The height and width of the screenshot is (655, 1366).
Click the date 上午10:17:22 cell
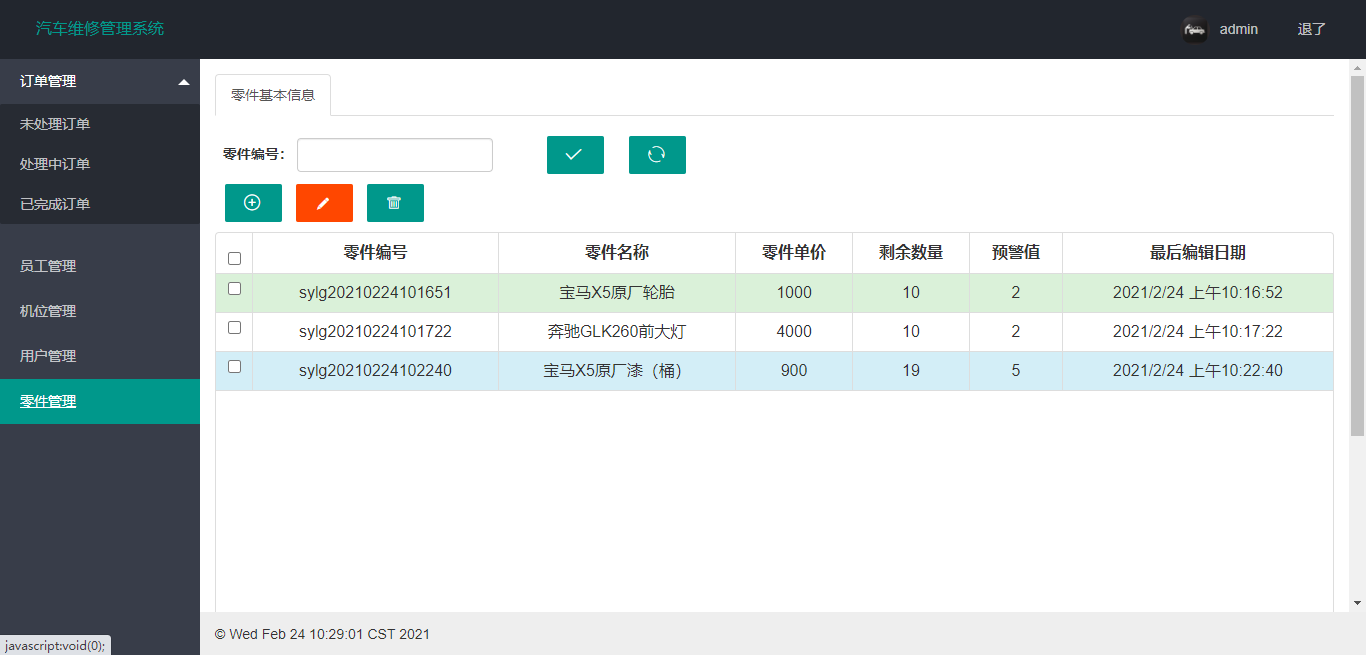pos(1198,332)
